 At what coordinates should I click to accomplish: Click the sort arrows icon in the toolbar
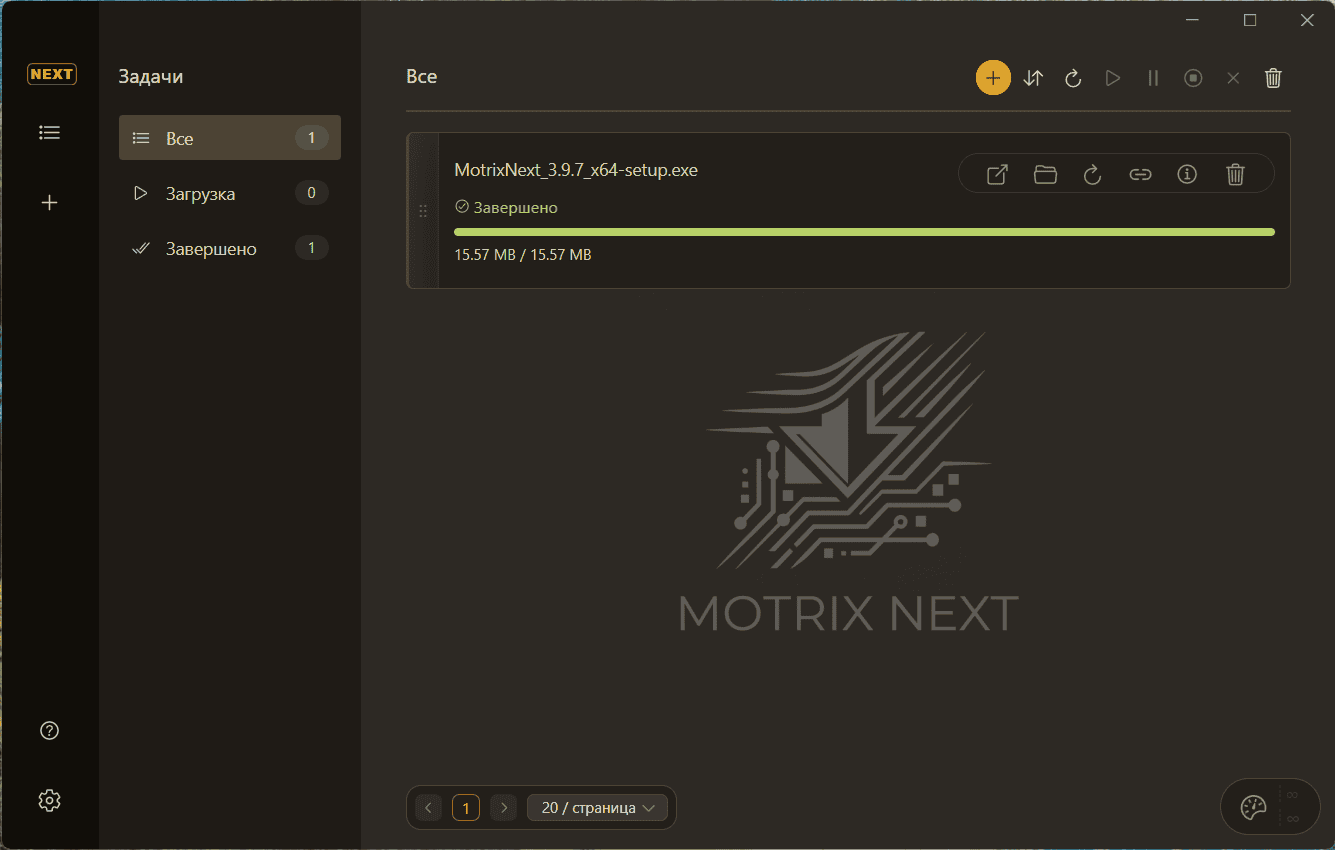(1033, 78)
